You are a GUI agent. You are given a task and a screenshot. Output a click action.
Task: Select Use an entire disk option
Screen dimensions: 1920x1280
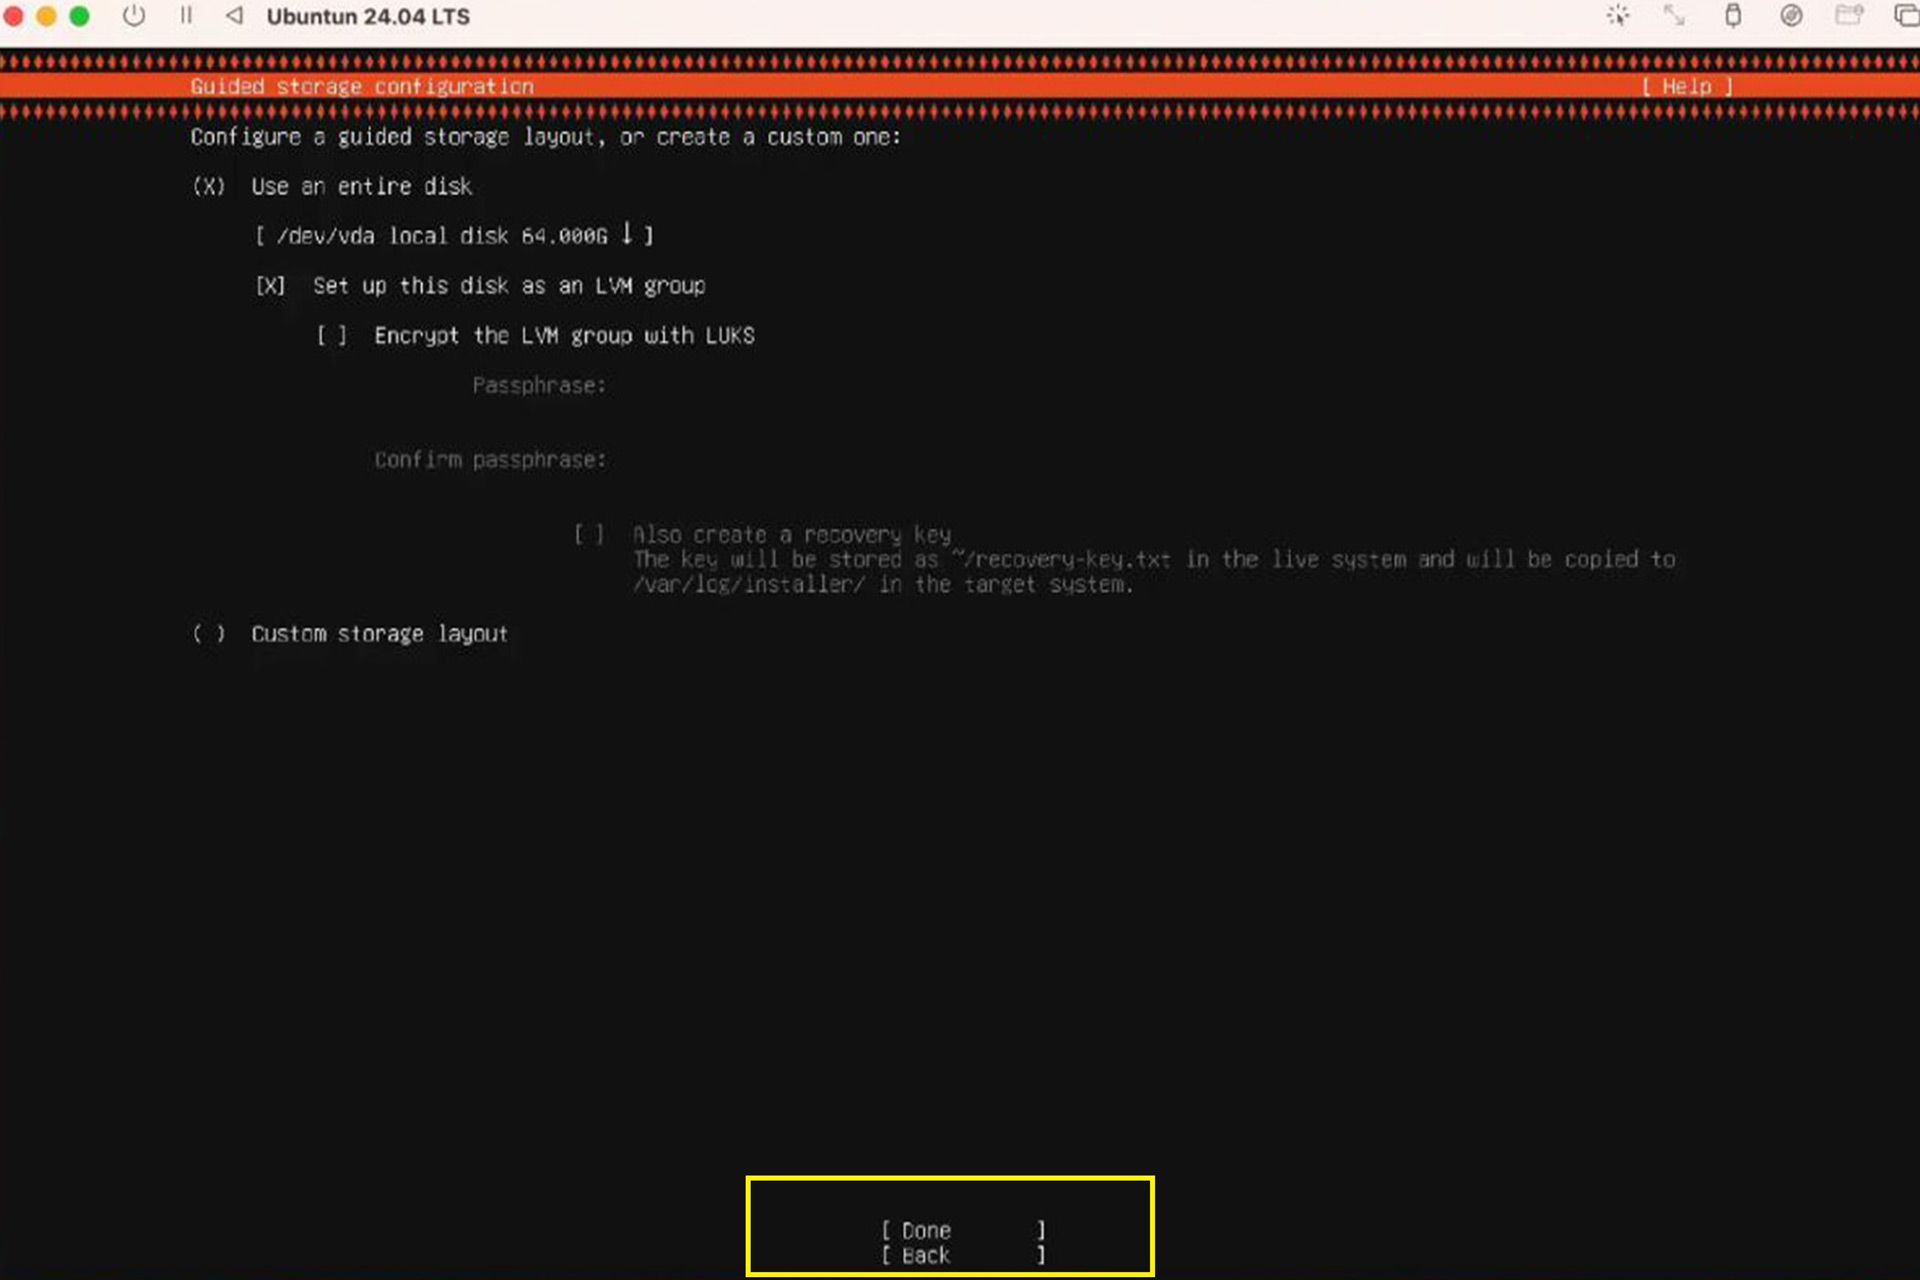point(208,187)
